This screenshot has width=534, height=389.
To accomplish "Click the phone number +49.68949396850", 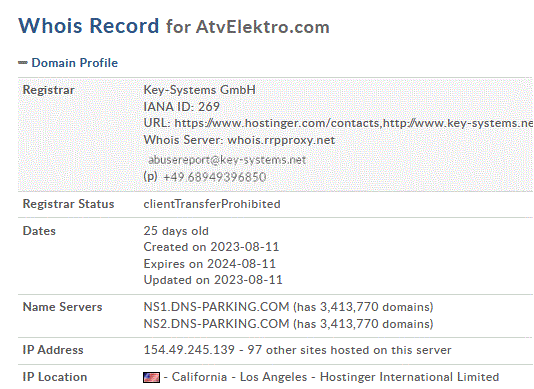I will tap(215, 177).
